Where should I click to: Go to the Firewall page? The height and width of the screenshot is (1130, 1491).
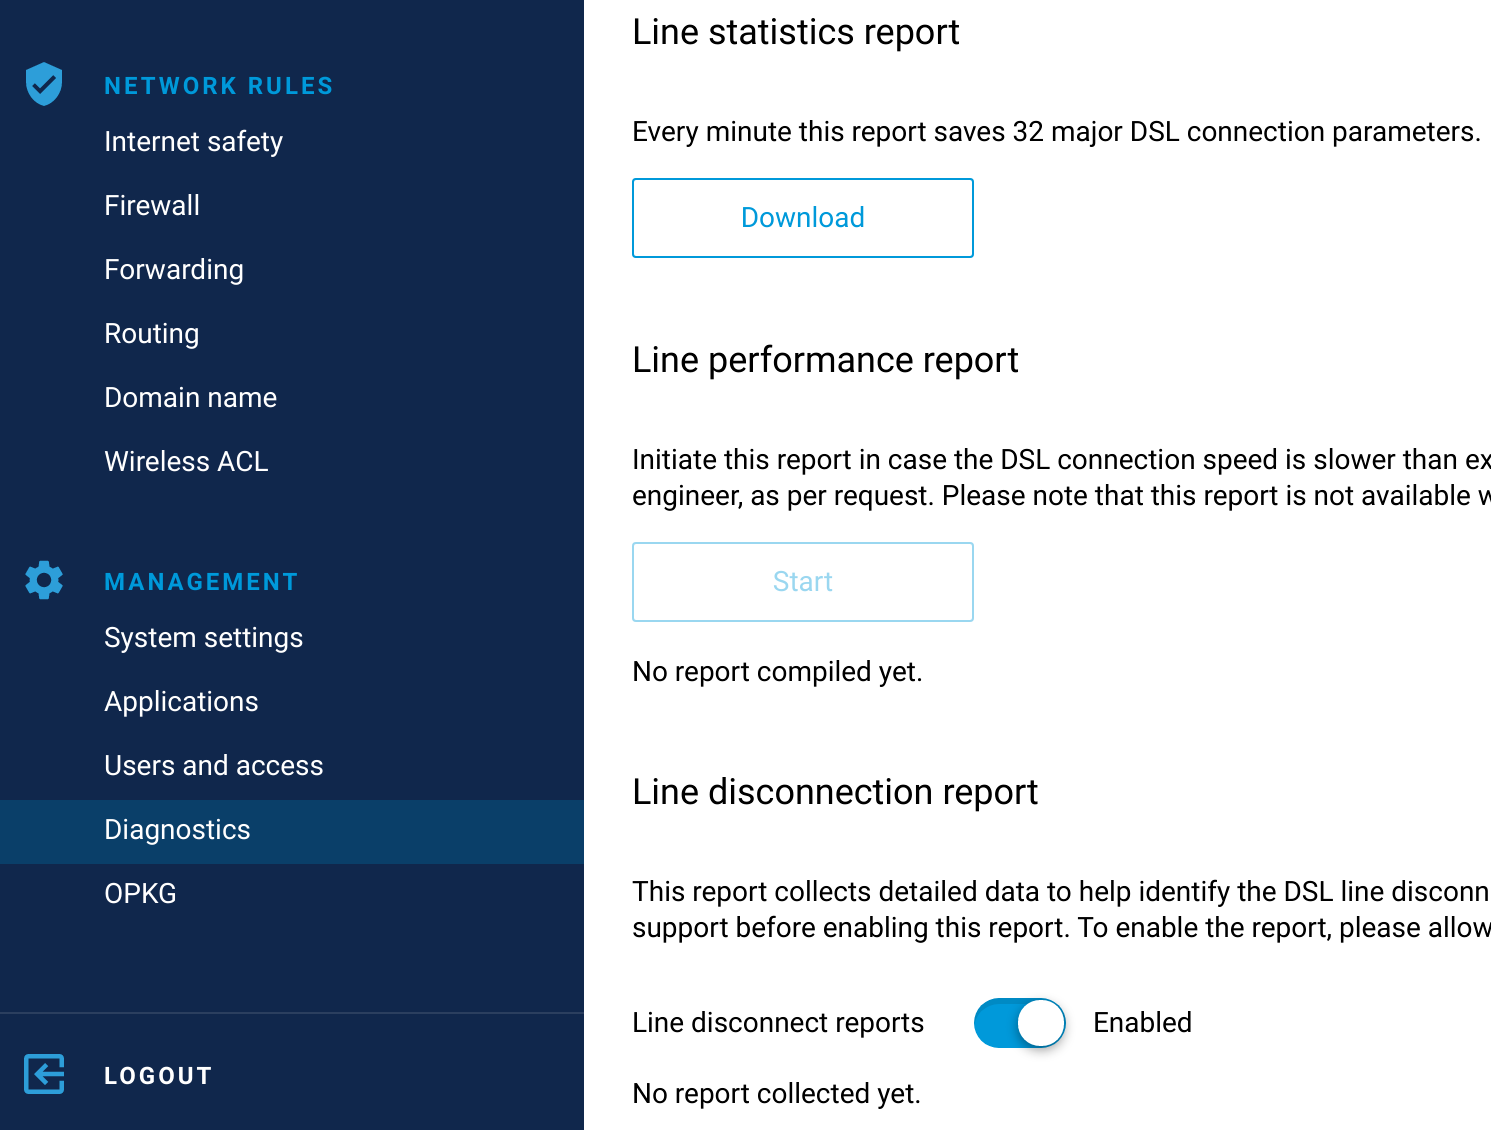tap(152, 206)
